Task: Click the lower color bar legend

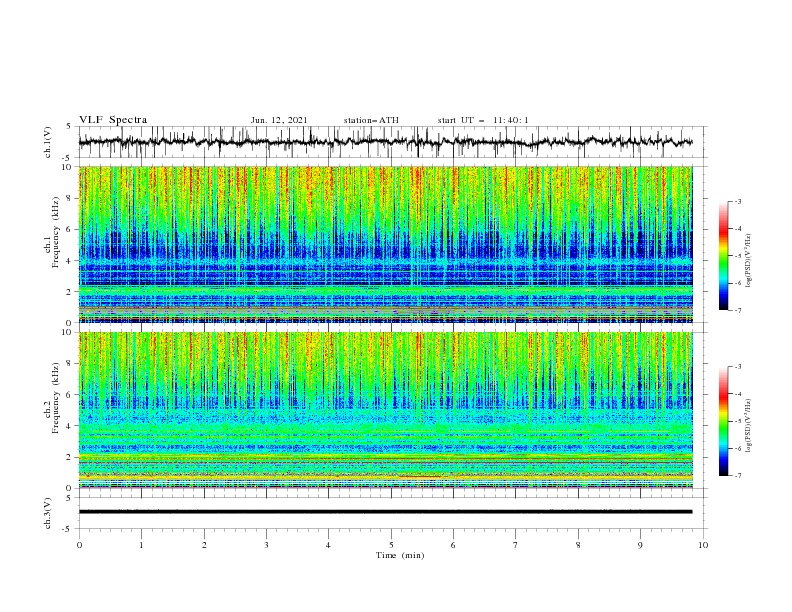Action: point(724,421)
